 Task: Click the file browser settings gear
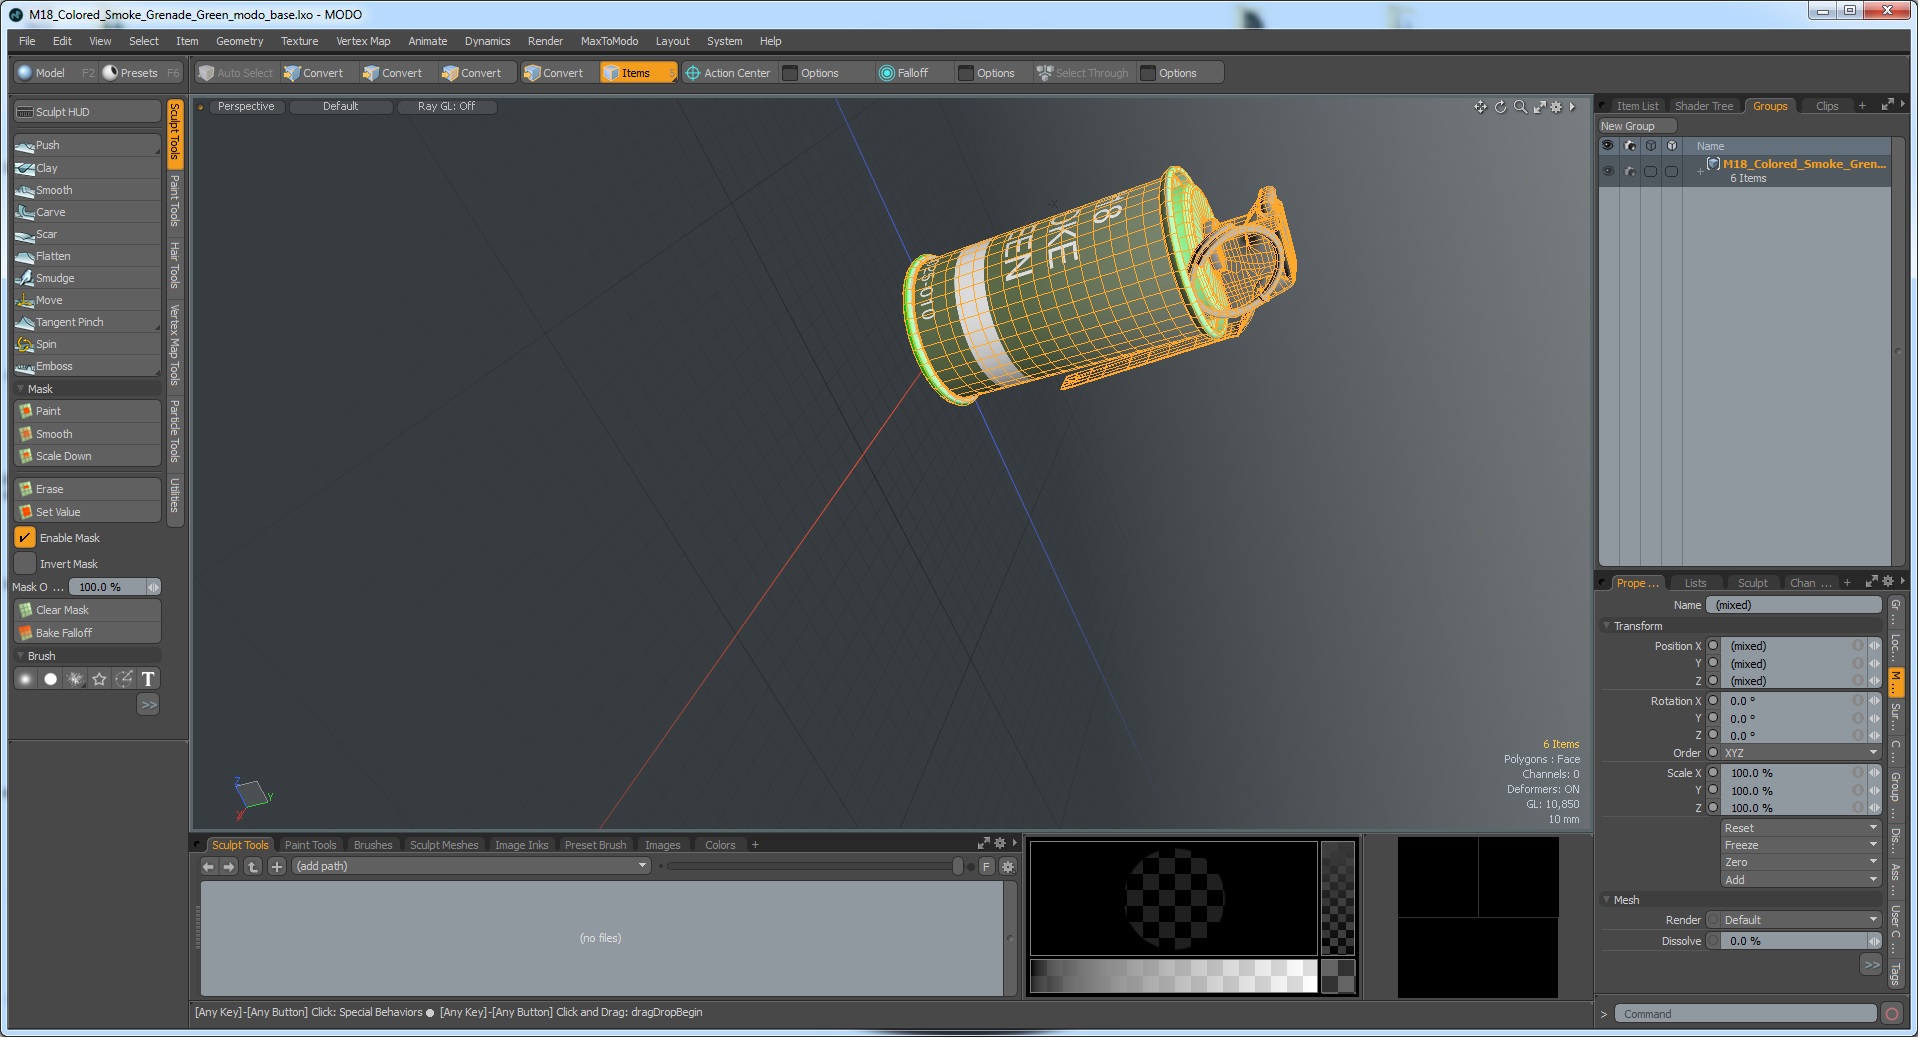click(x=1008, y=867)
